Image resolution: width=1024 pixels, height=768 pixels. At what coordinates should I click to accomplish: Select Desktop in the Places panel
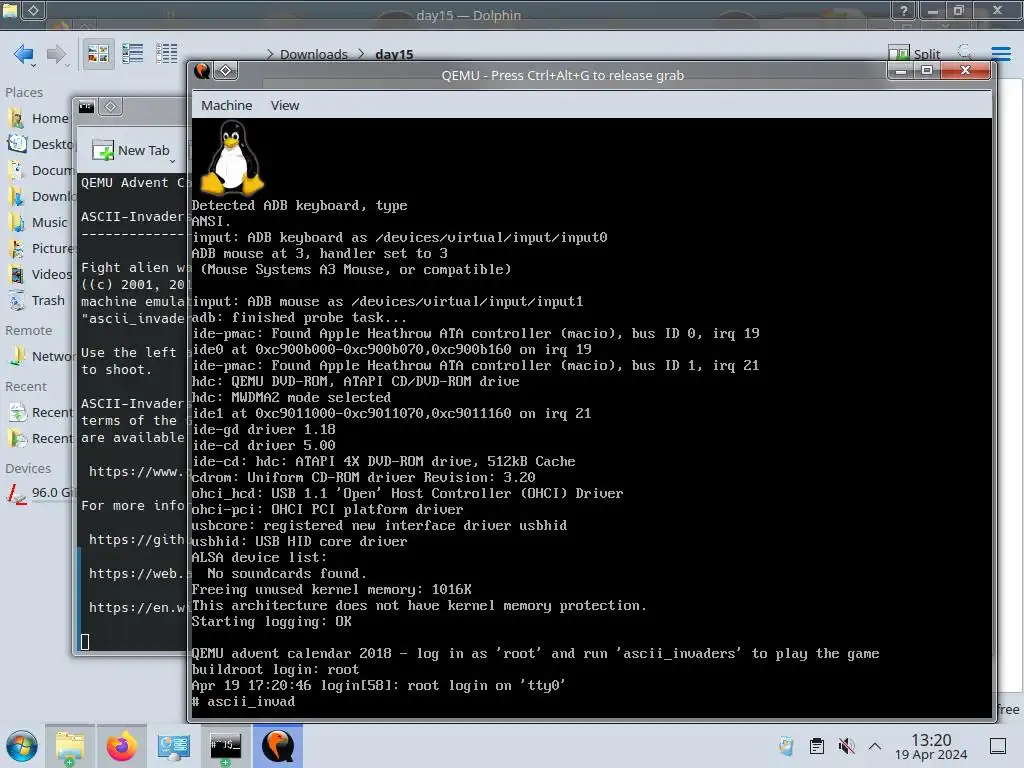(x=39, y=144)
